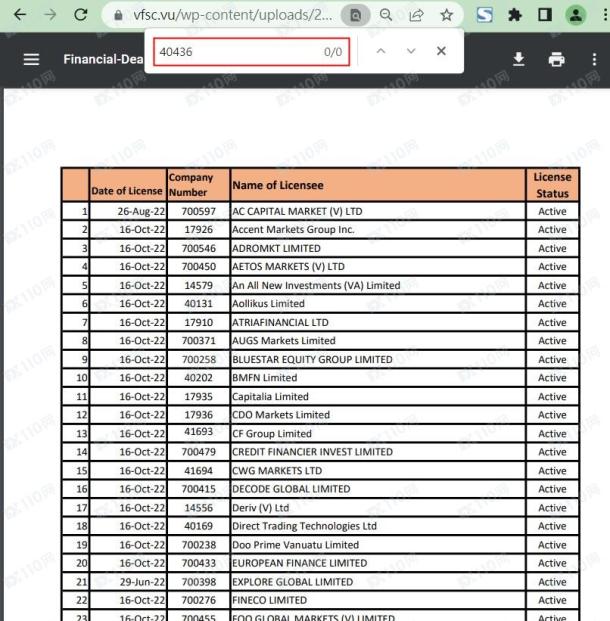
Task: Select EXPLORE GLOBAL LIMITED entry
Action: tap(292, 582)
